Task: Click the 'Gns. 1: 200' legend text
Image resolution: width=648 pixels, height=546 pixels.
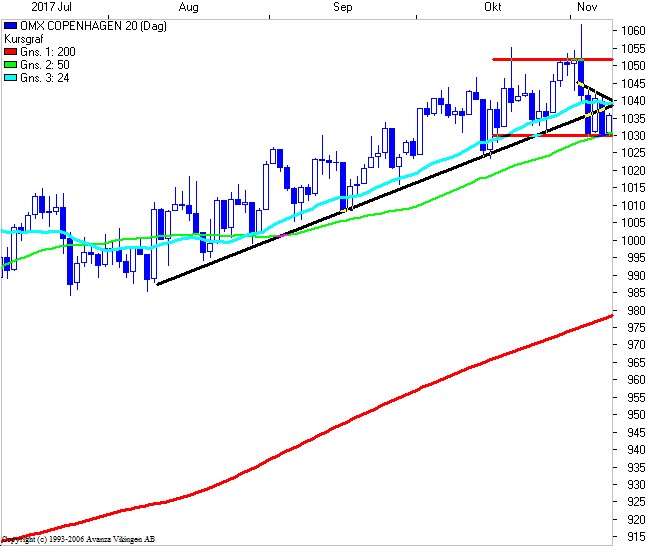Action: [x=48, y=52]
